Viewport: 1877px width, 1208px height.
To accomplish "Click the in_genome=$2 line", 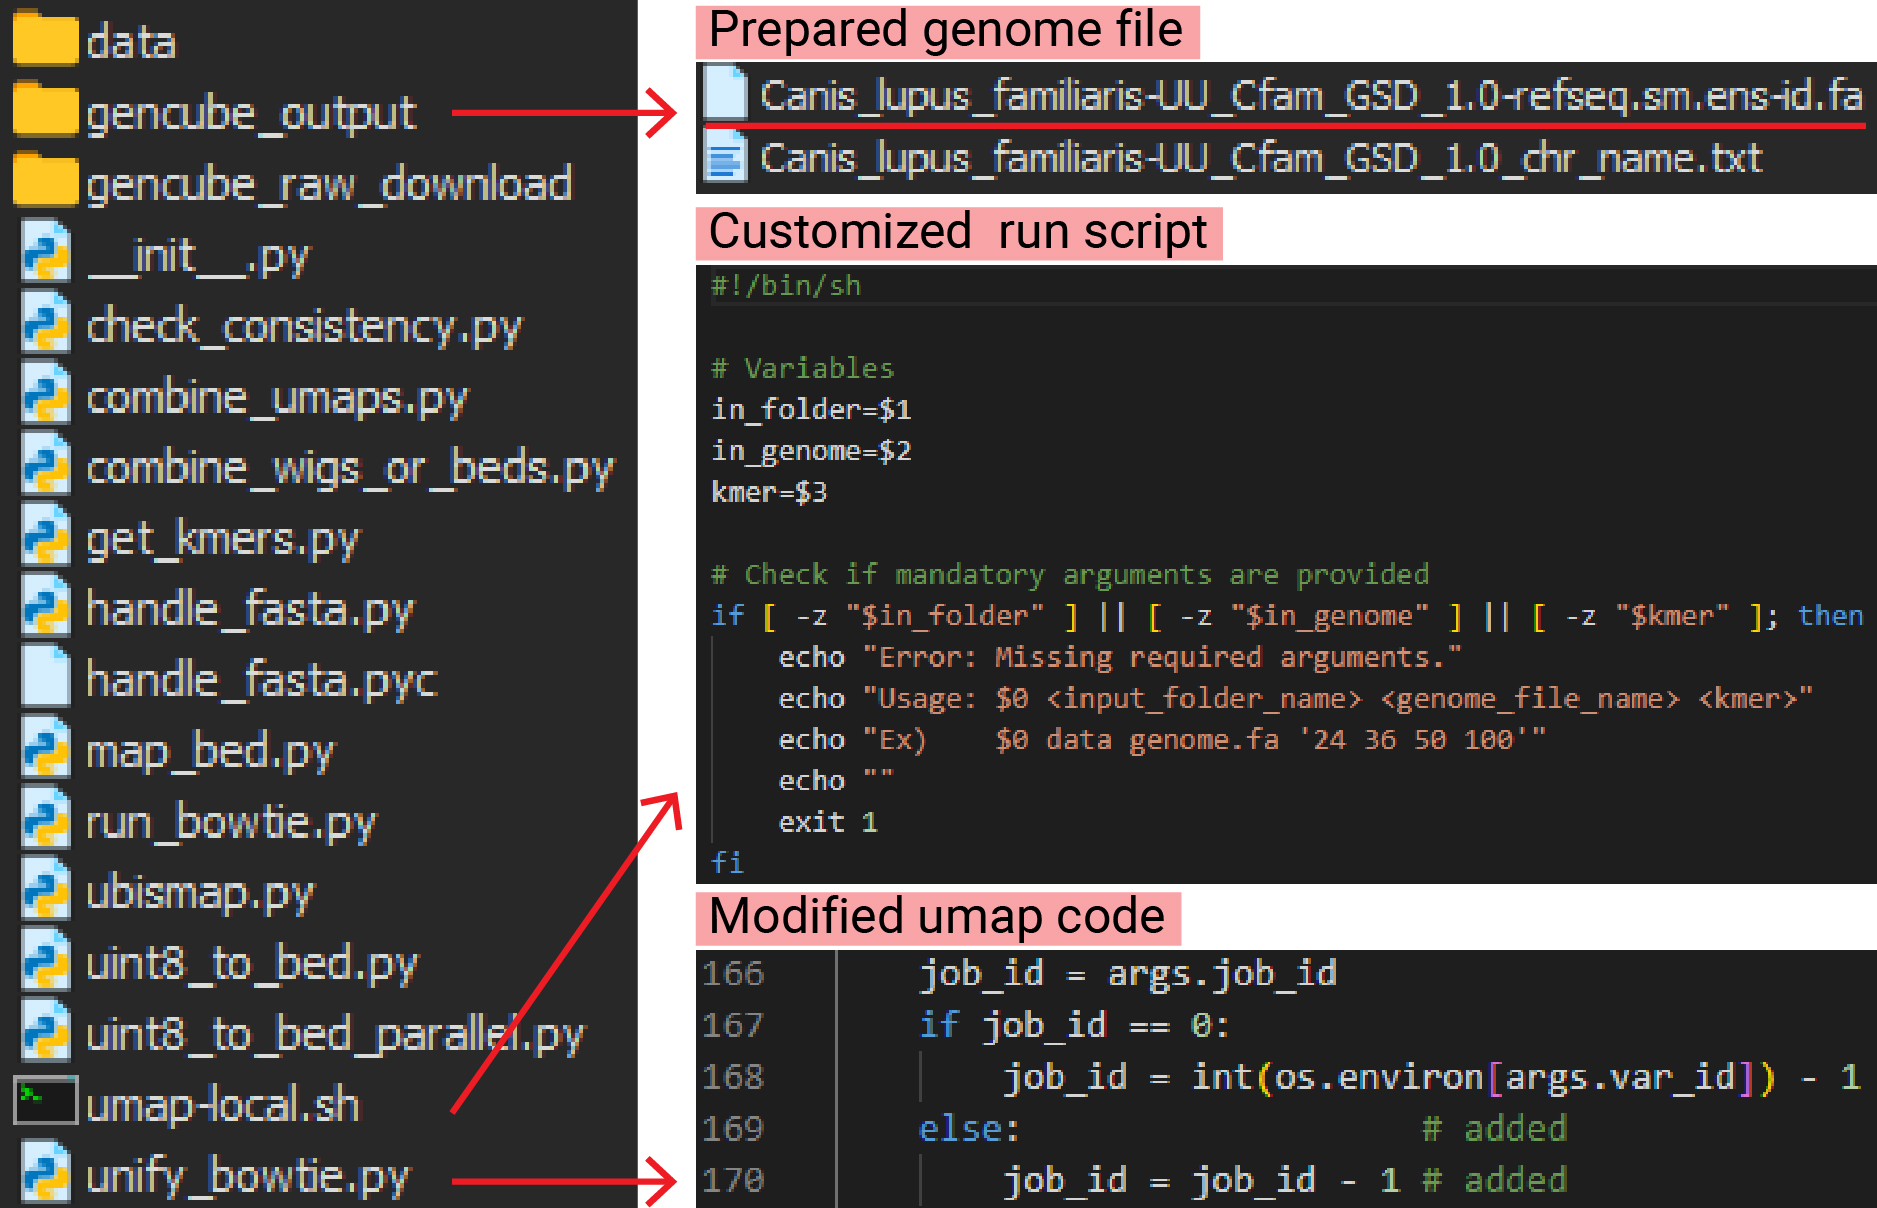I will pos(811,451).
